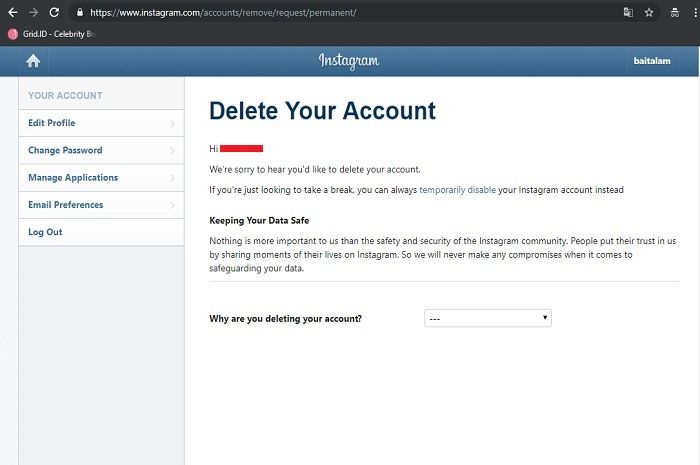Click the padlock site security icon
This screenshot has width=700, height=465.
(x=80, y=13)
